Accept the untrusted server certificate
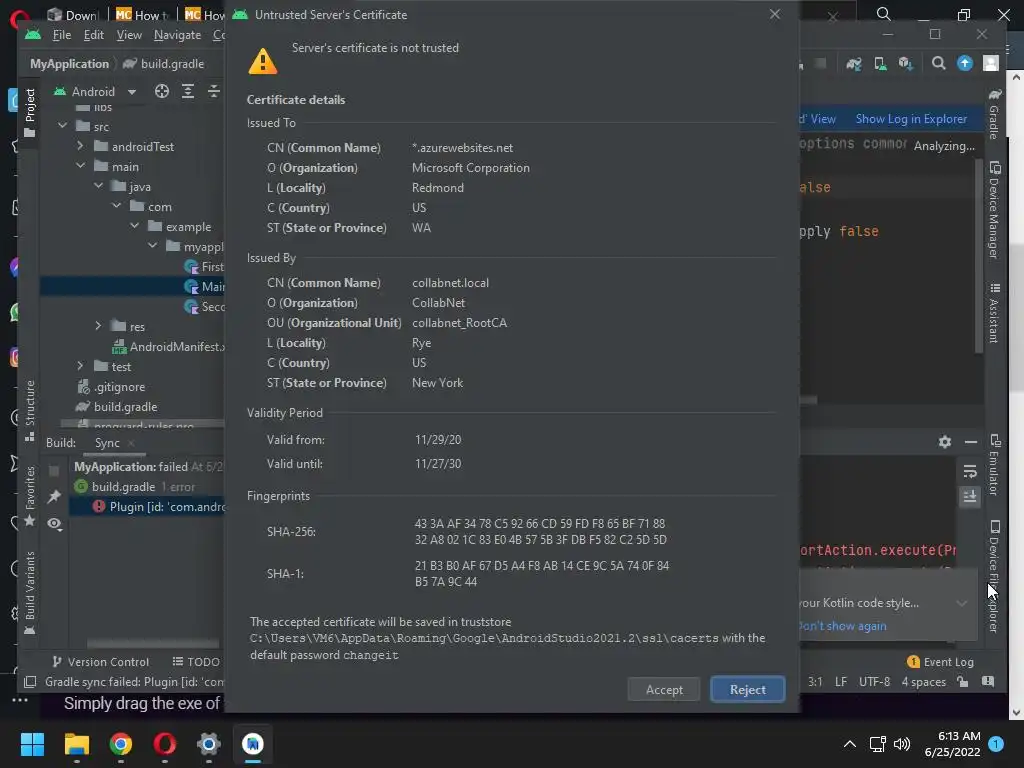Screen dimensions: 1024x768 click(x=664, y=690)
